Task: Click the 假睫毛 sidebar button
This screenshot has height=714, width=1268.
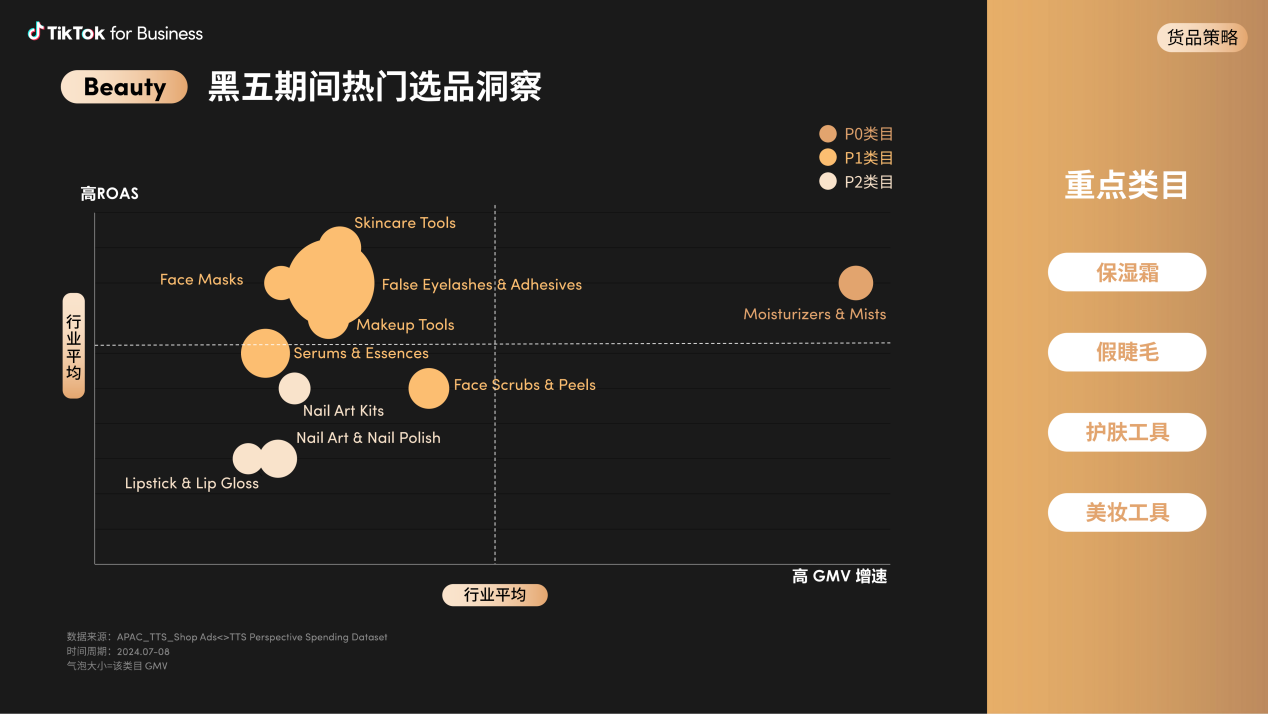Action: (x=1126, y=352)
